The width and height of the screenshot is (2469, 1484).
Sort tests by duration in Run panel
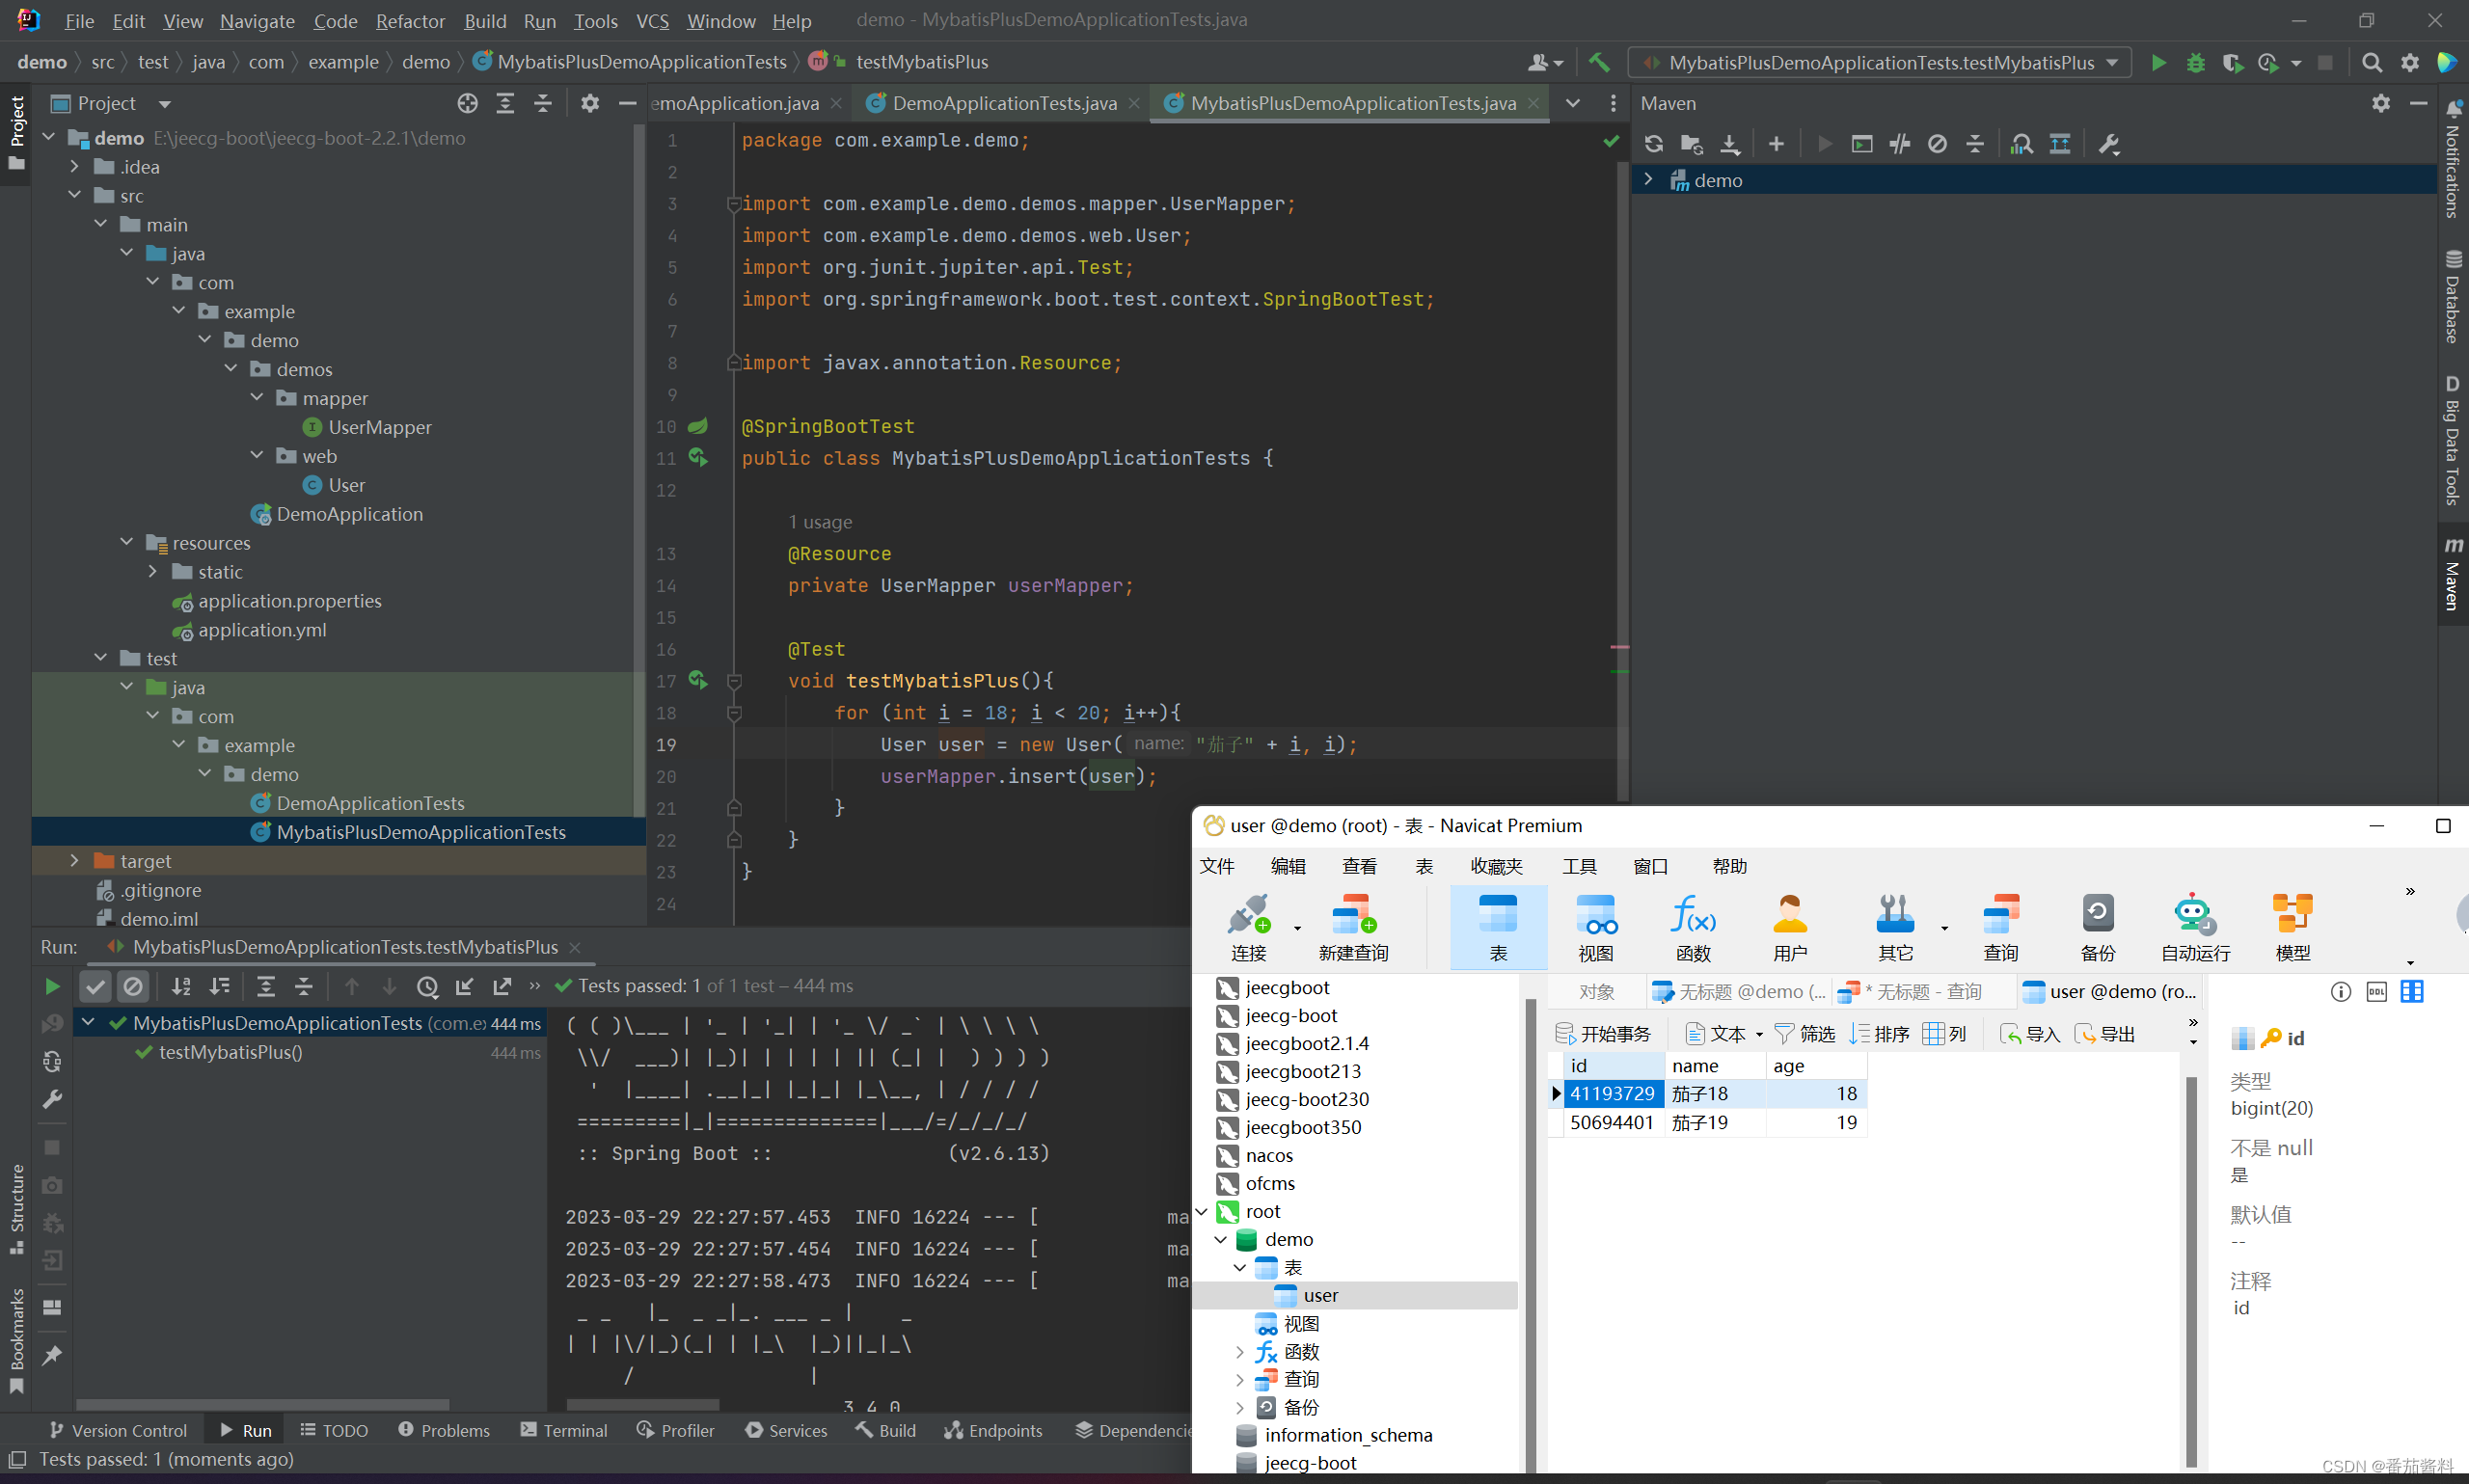tap(219, 987)
